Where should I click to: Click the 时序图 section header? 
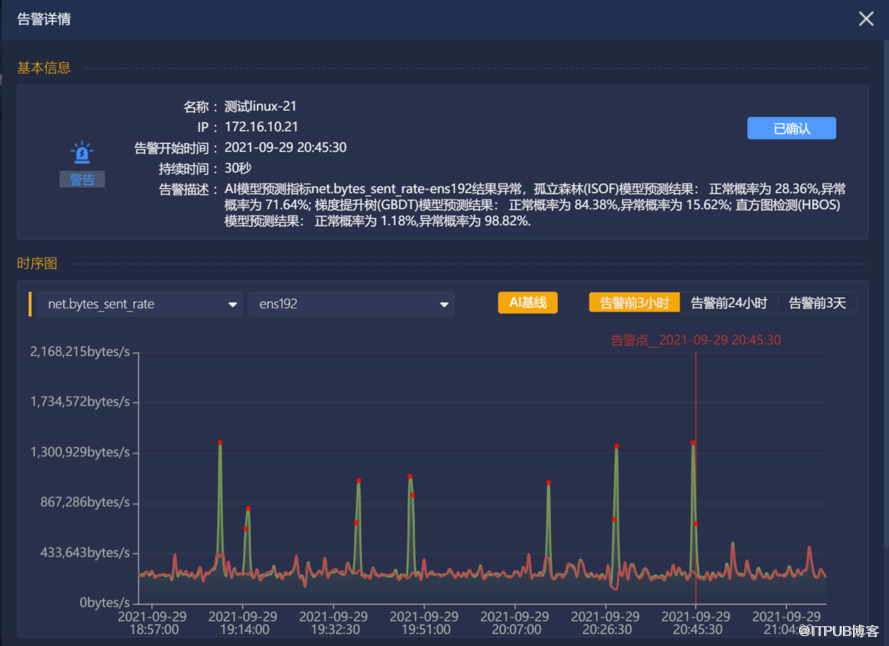37,264
